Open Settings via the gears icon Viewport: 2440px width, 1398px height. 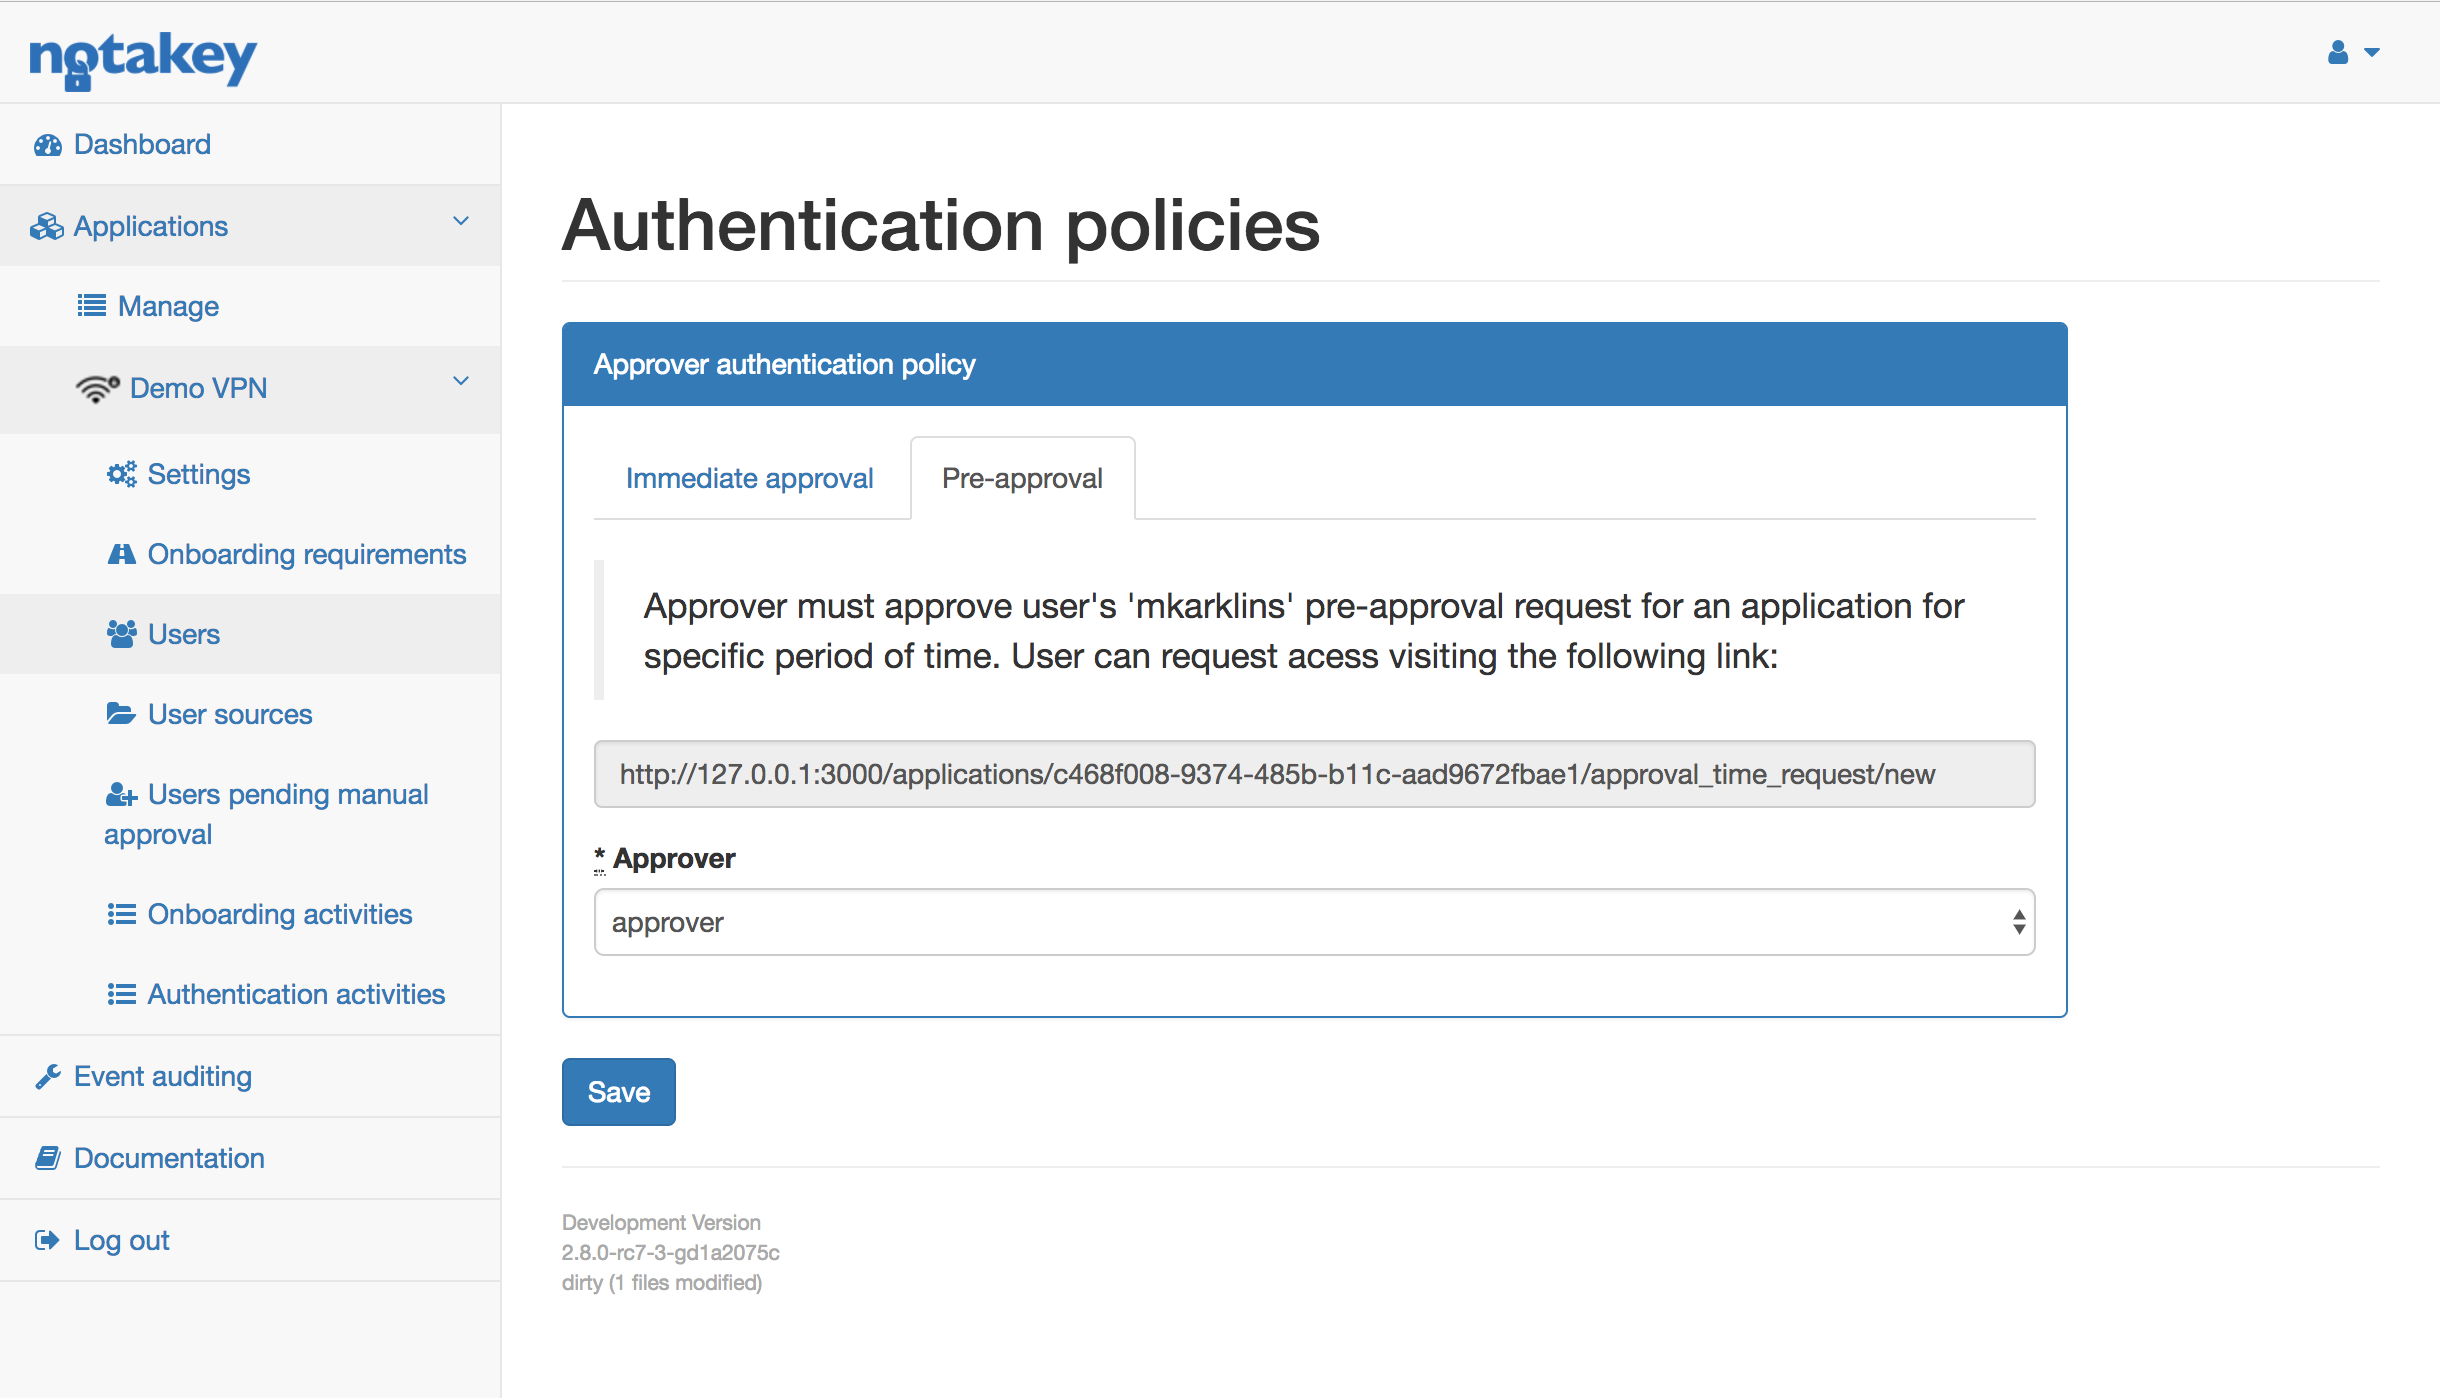tap(122, 474)
